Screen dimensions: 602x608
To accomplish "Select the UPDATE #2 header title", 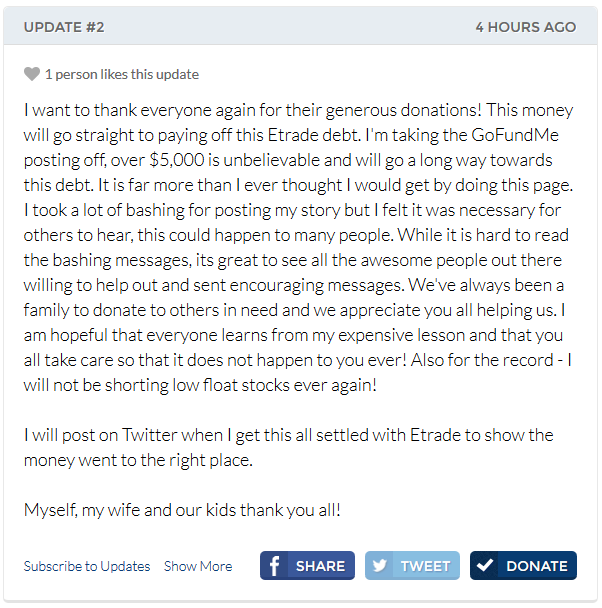I will (64, 27).
